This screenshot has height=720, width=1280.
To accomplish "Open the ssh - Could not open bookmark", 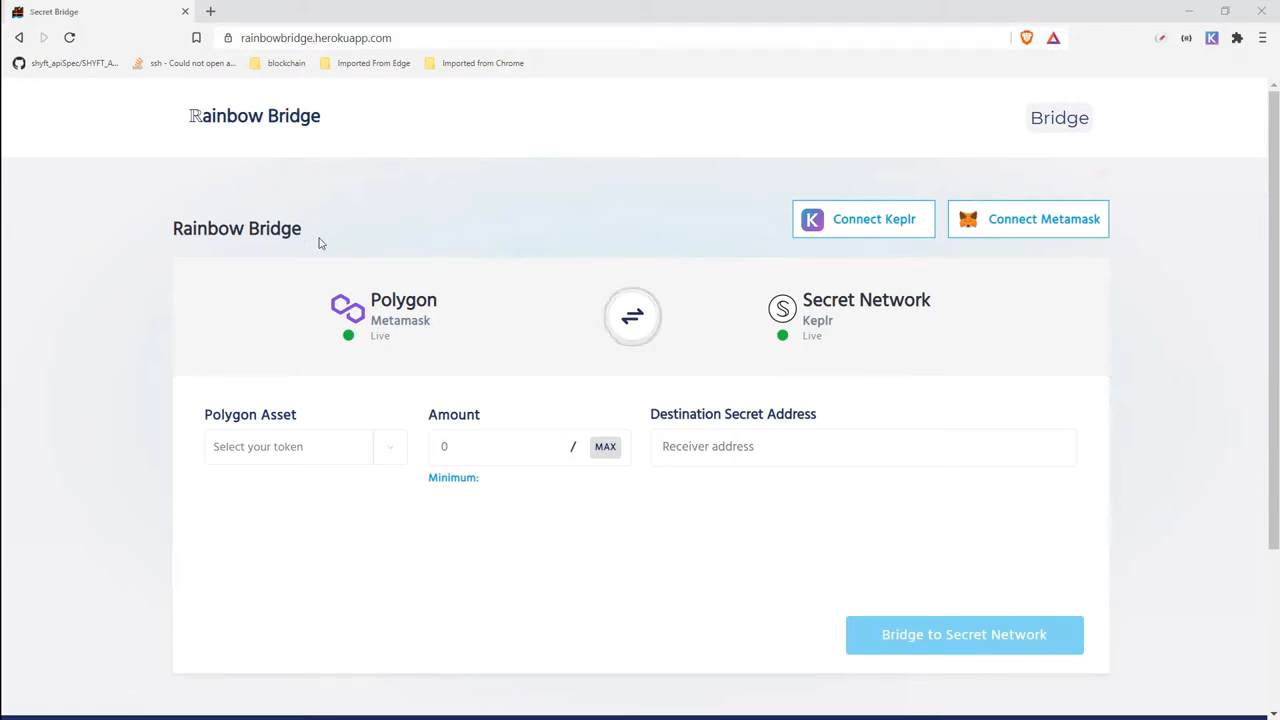I will click(x=184, y=63).
